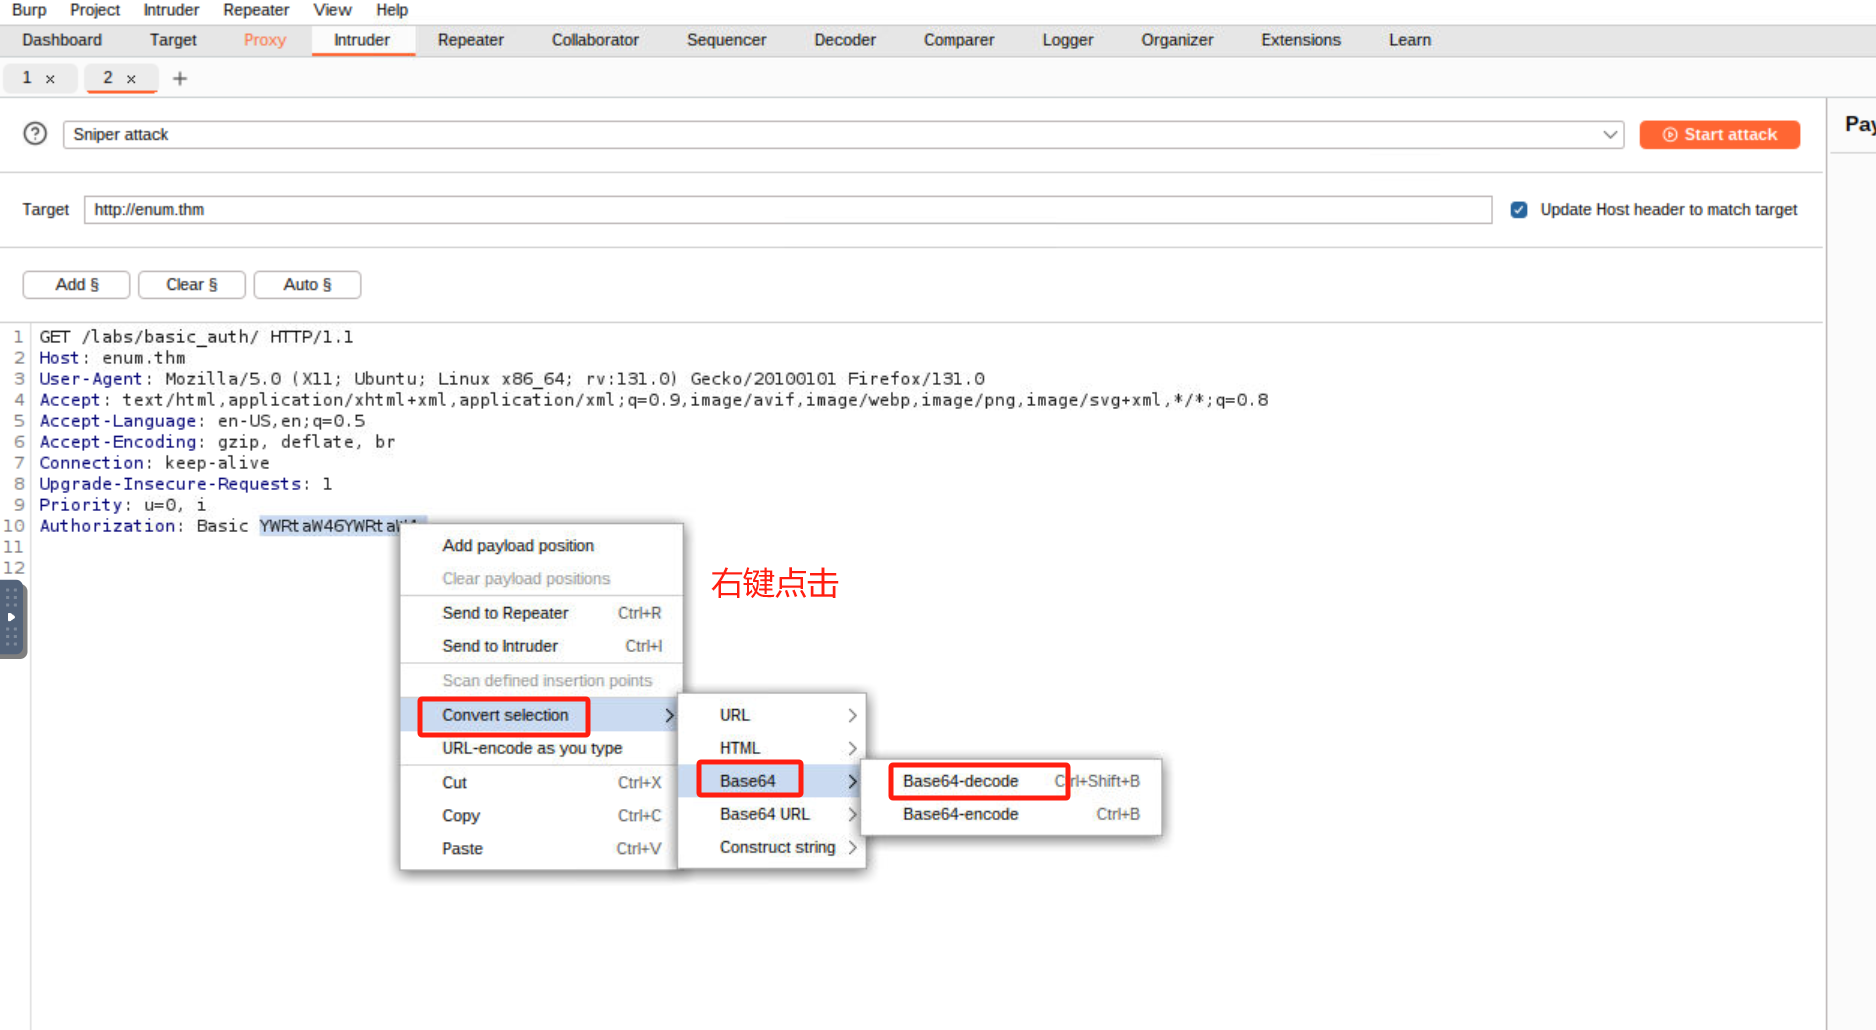Select the Intruder tool tab
The height and width of the screenshot is (1030, 1876).
click(x=362, y=40)
